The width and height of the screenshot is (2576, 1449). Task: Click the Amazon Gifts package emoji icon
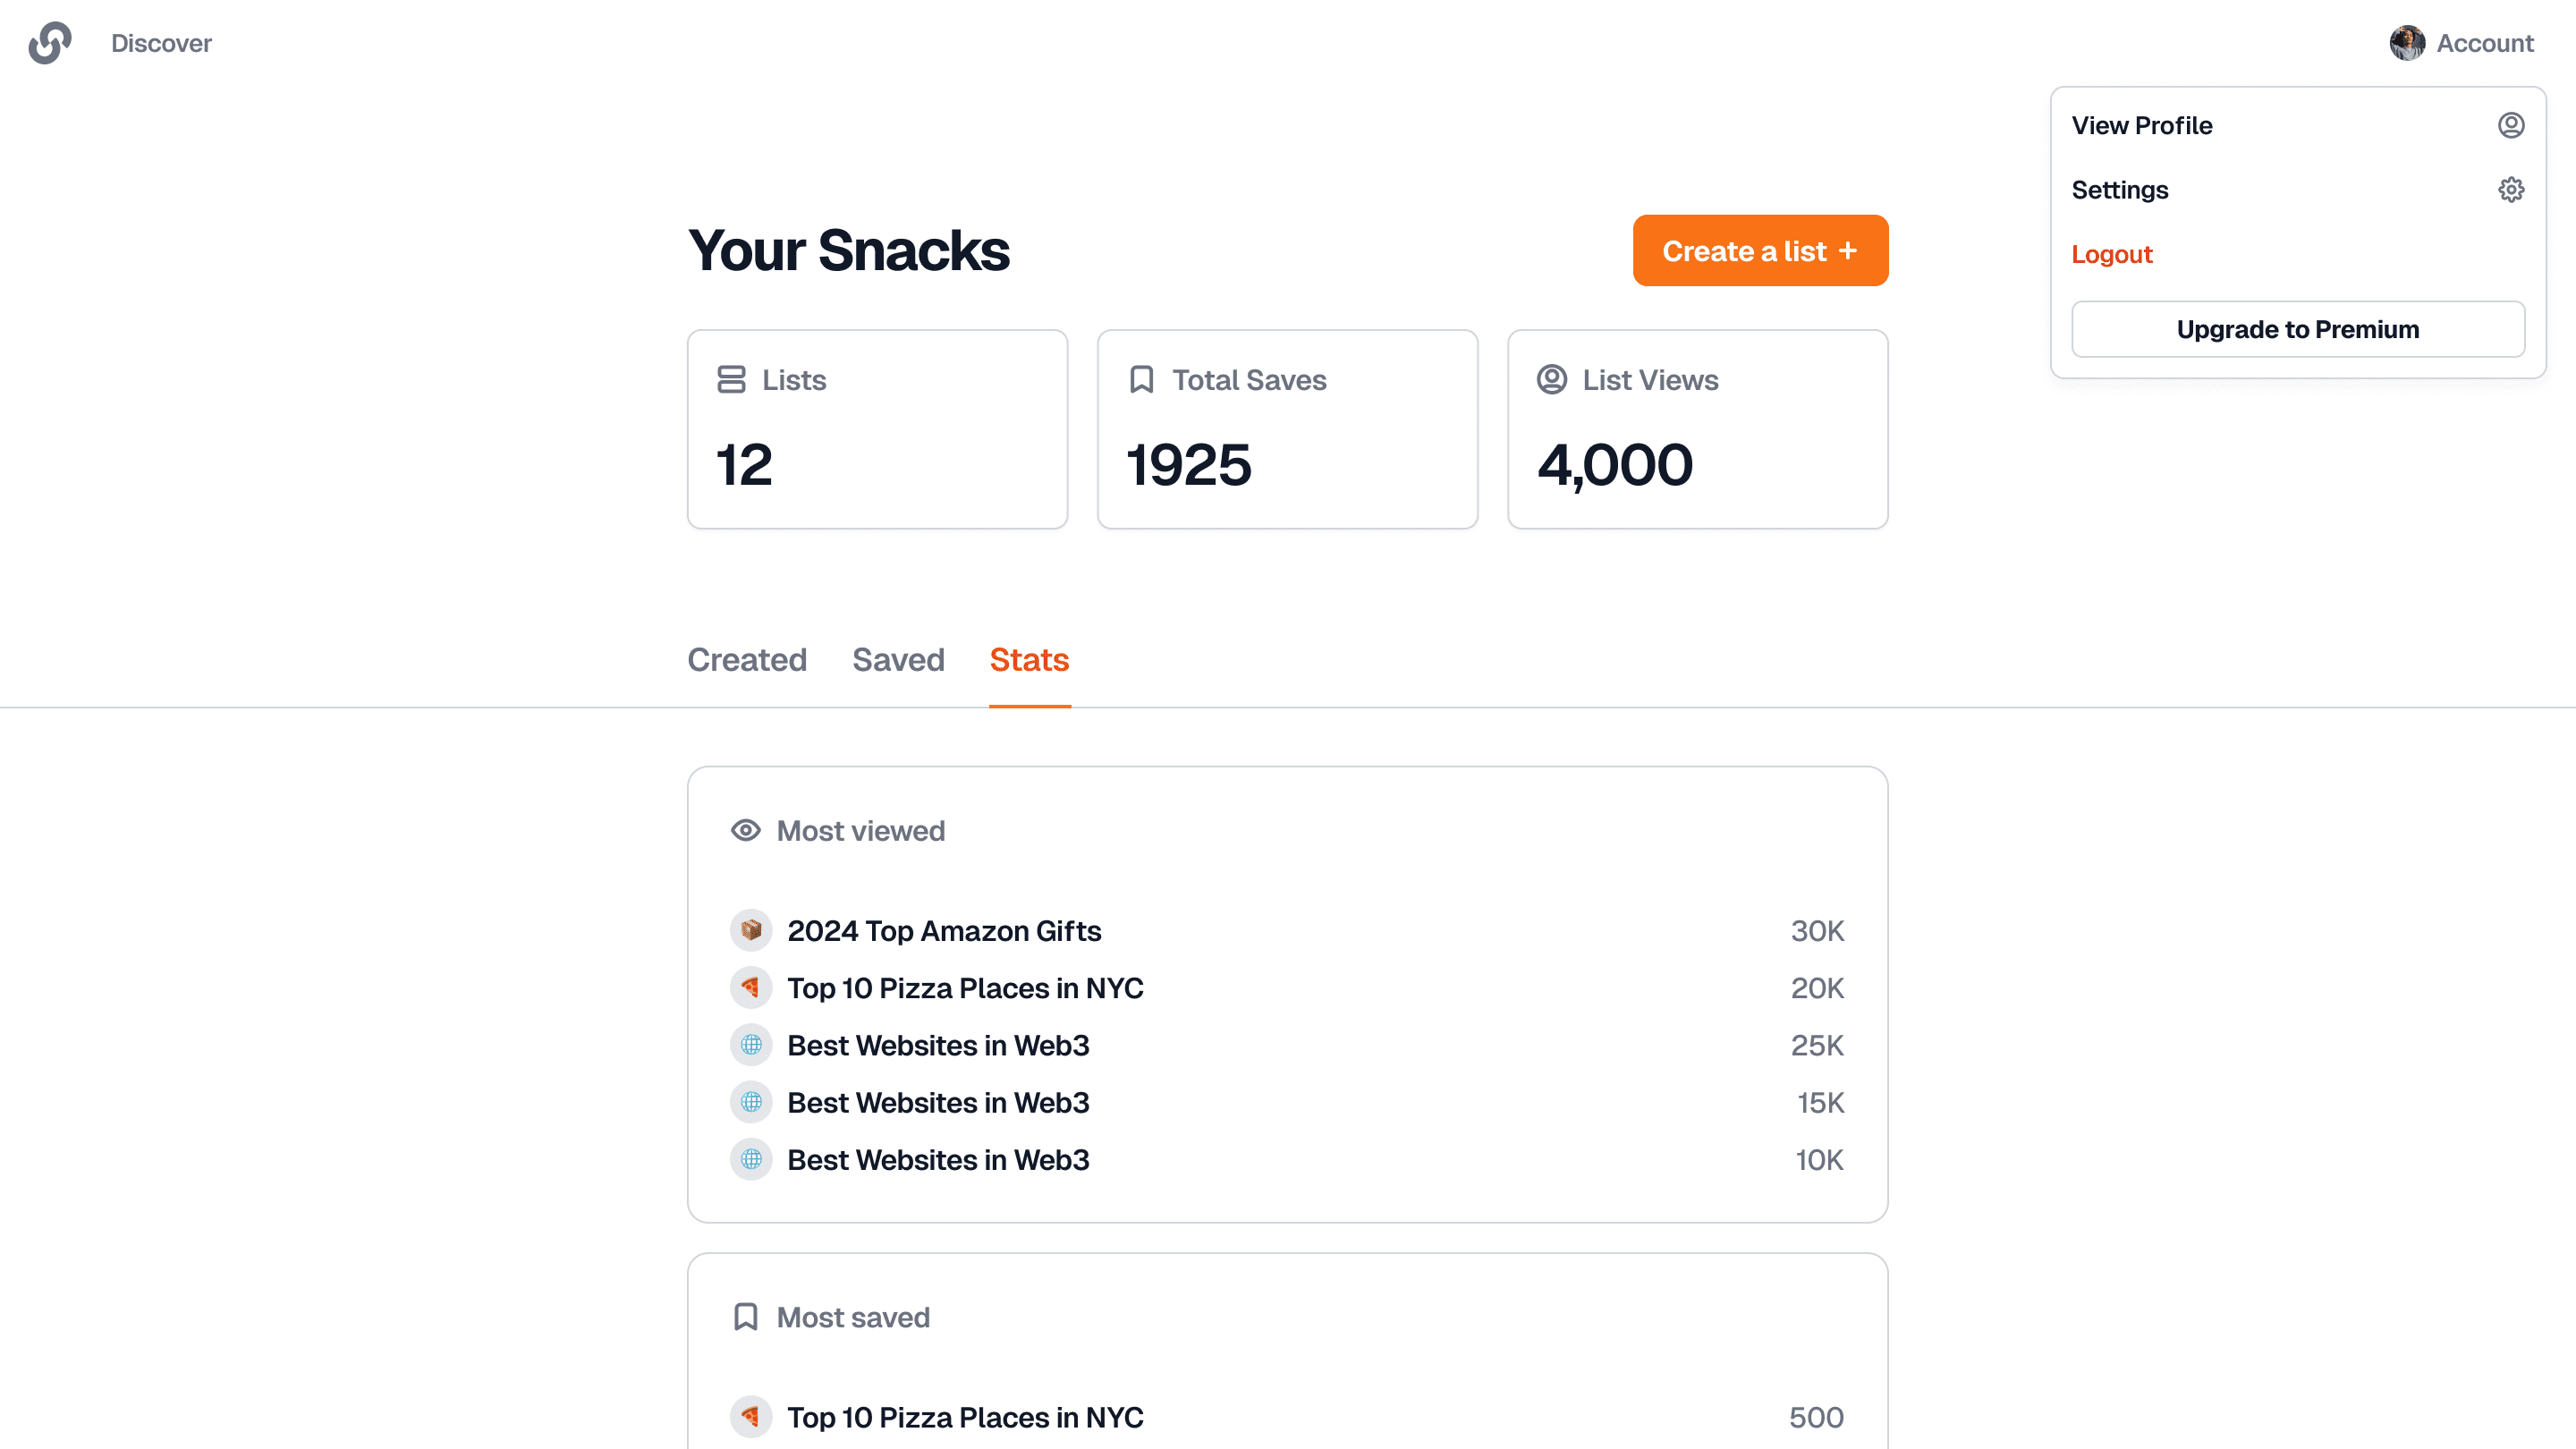click(751, 931)
